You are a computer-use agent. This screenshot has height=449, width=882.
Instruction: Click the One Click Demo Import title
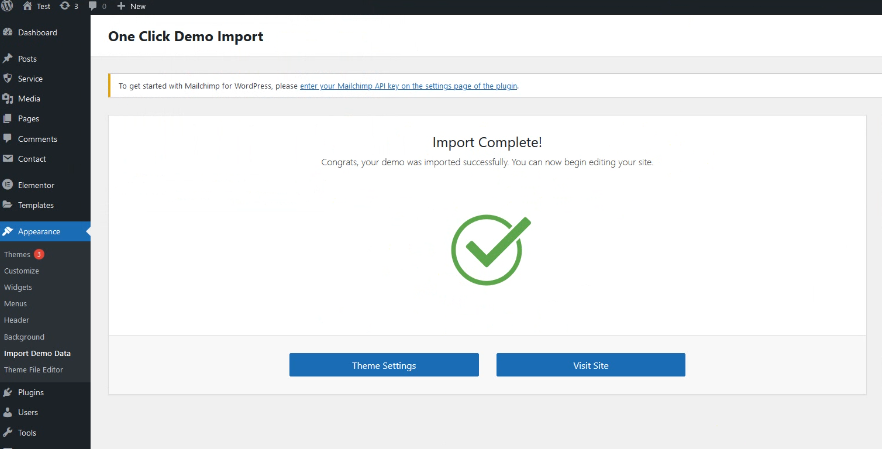tap(186, 36)
